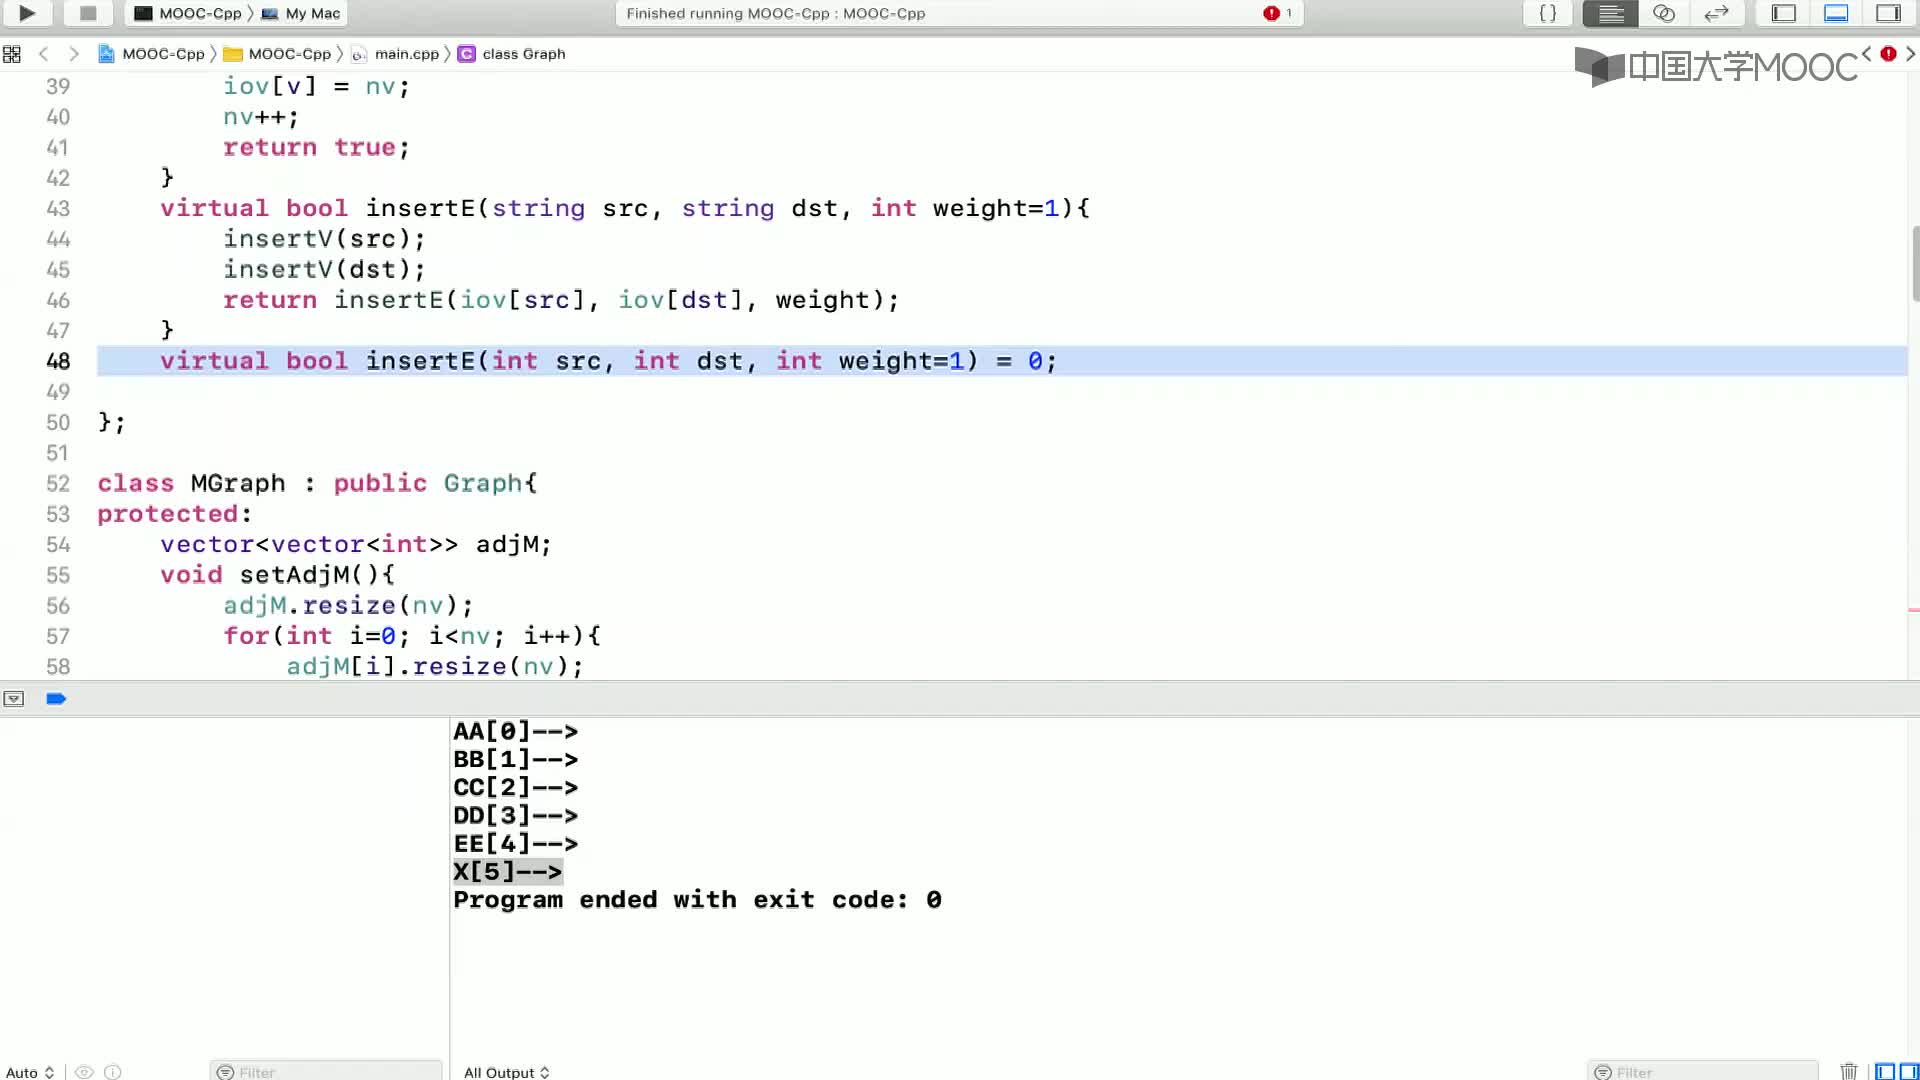Screen dimensions: 1920x1080
Task: Jump to the next issue
Action: (1910, 54)
